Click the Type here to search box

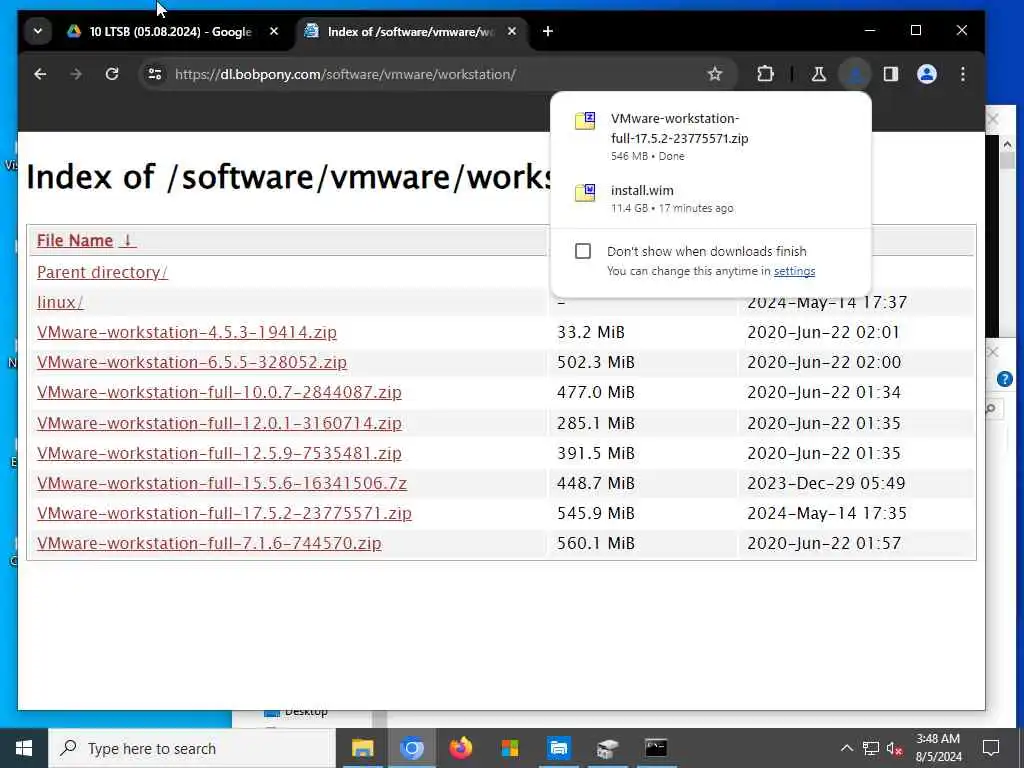point(192,748)
